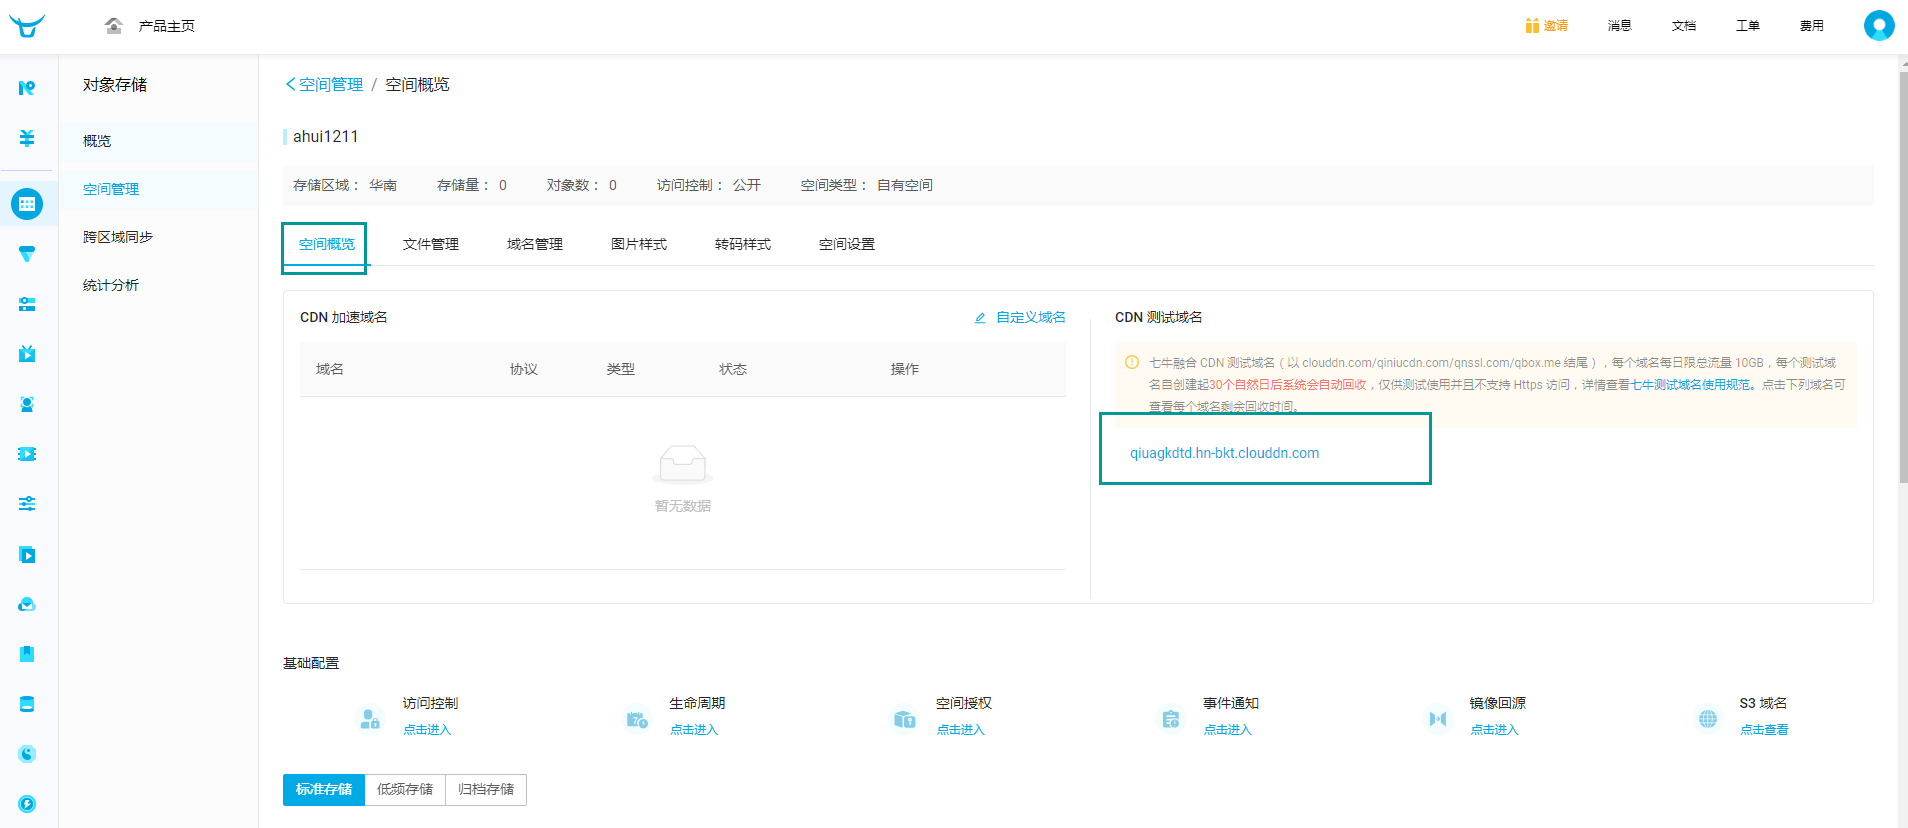This screenshot has width=1908, height=828.
Task: Click the funnel-shaped sidebar icon
Action: coord(27,254)
